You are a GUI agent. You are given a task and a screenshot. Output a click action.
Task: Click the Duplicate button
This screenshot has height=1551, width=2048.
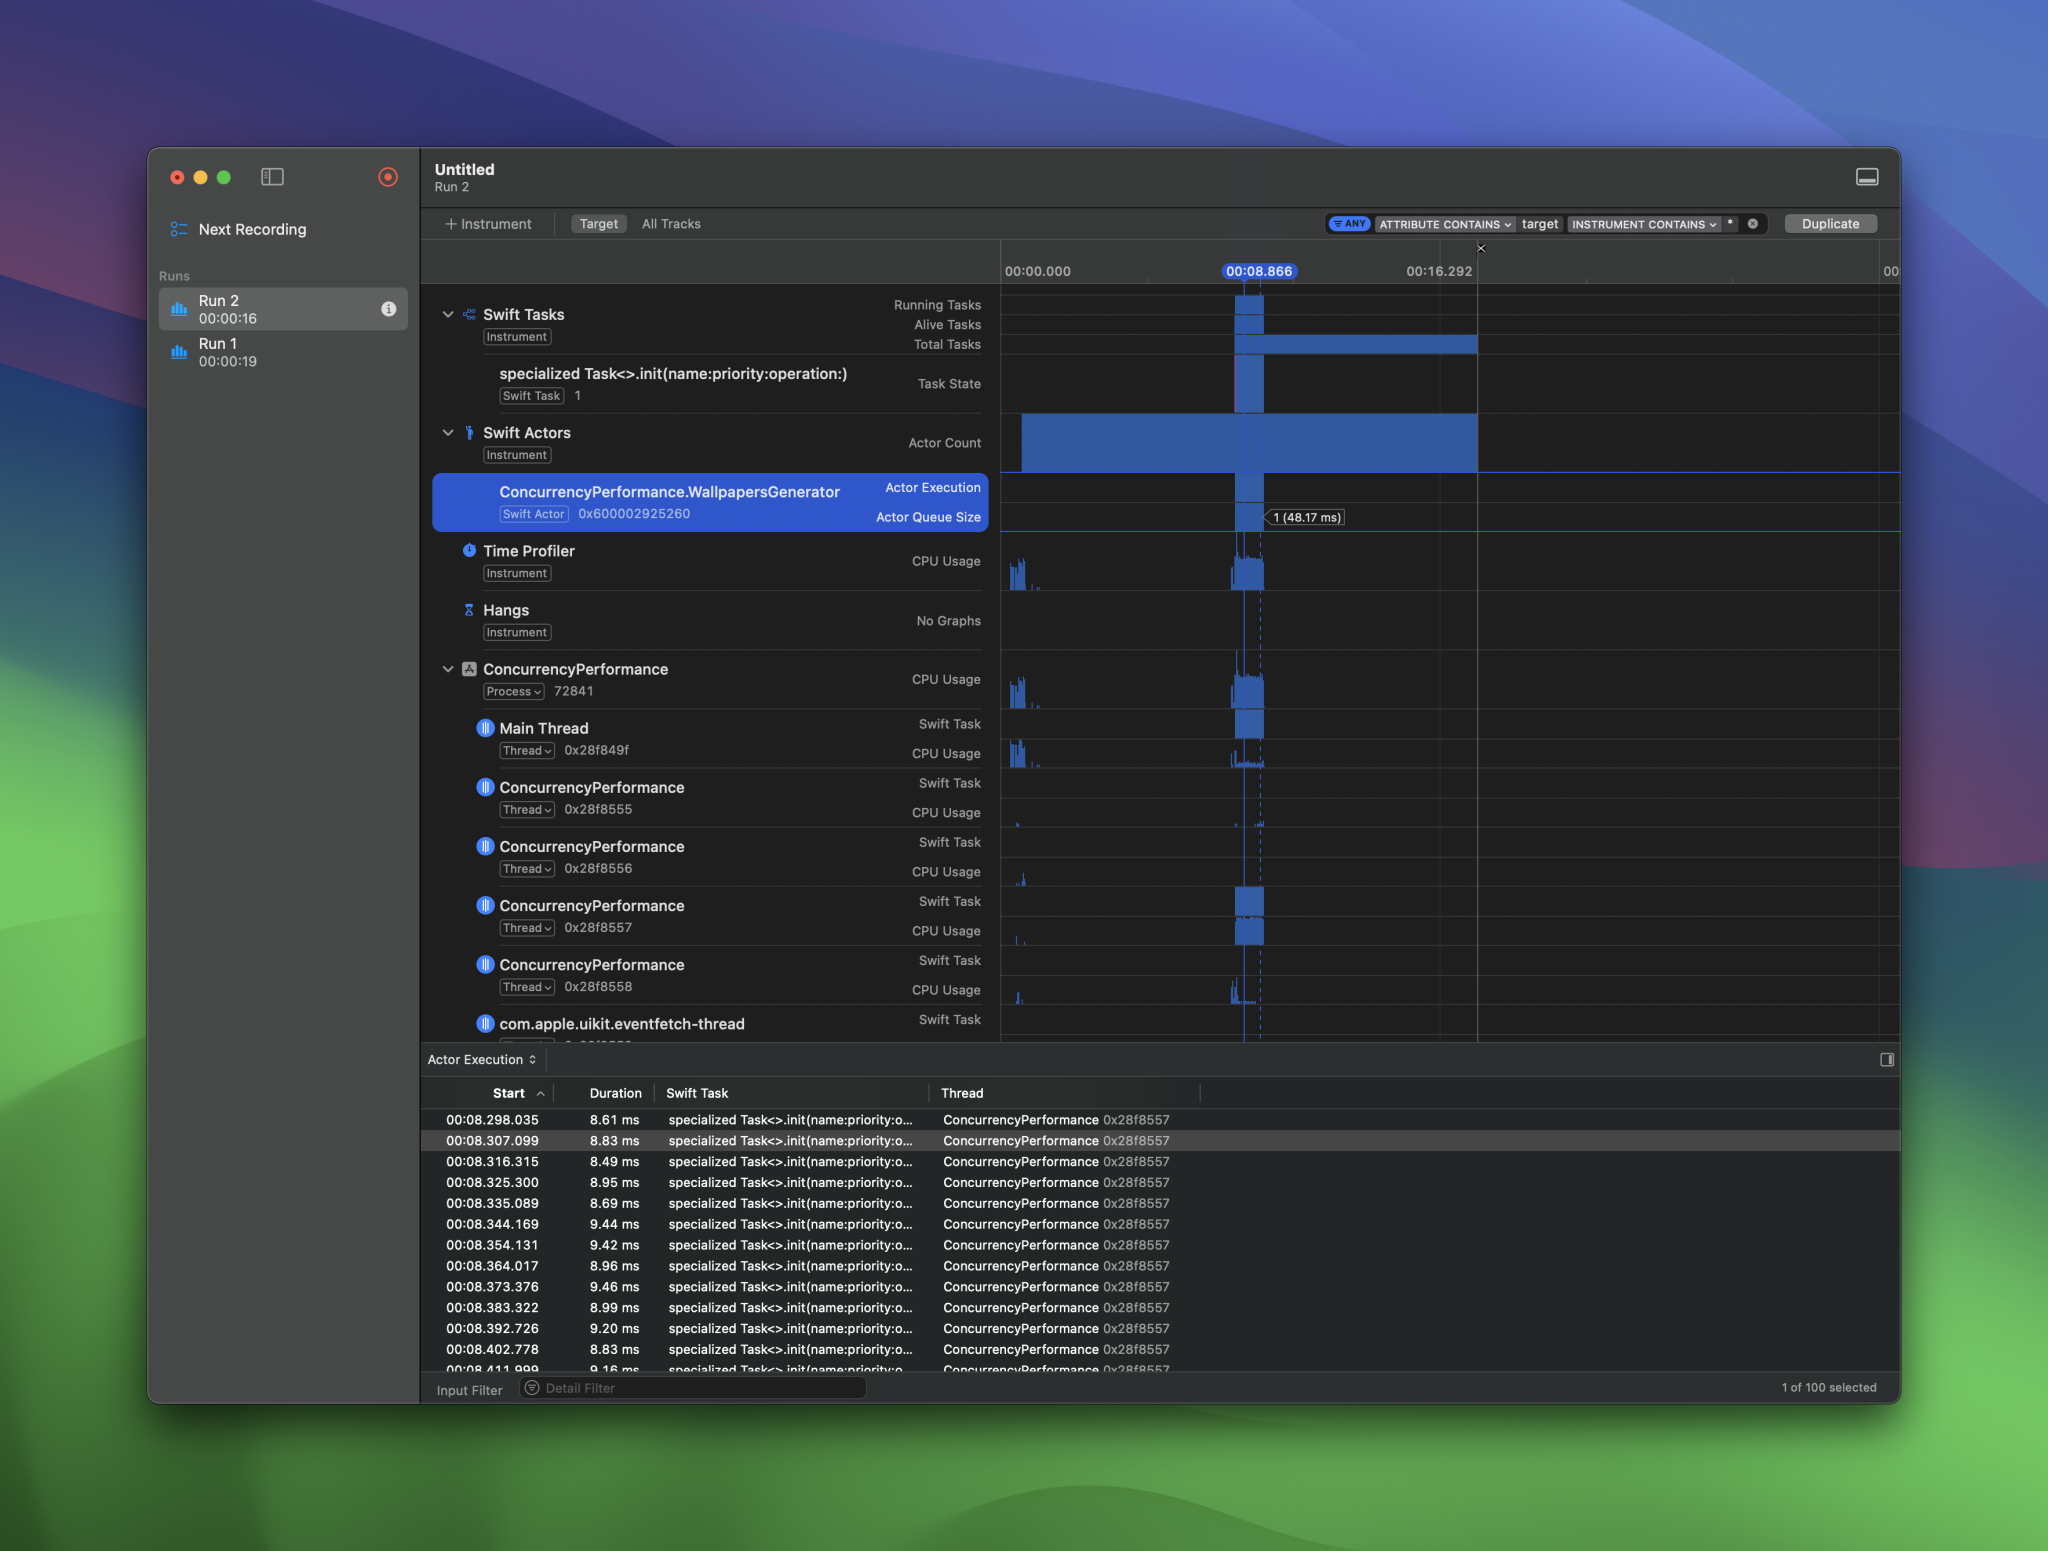[1829, 224]
